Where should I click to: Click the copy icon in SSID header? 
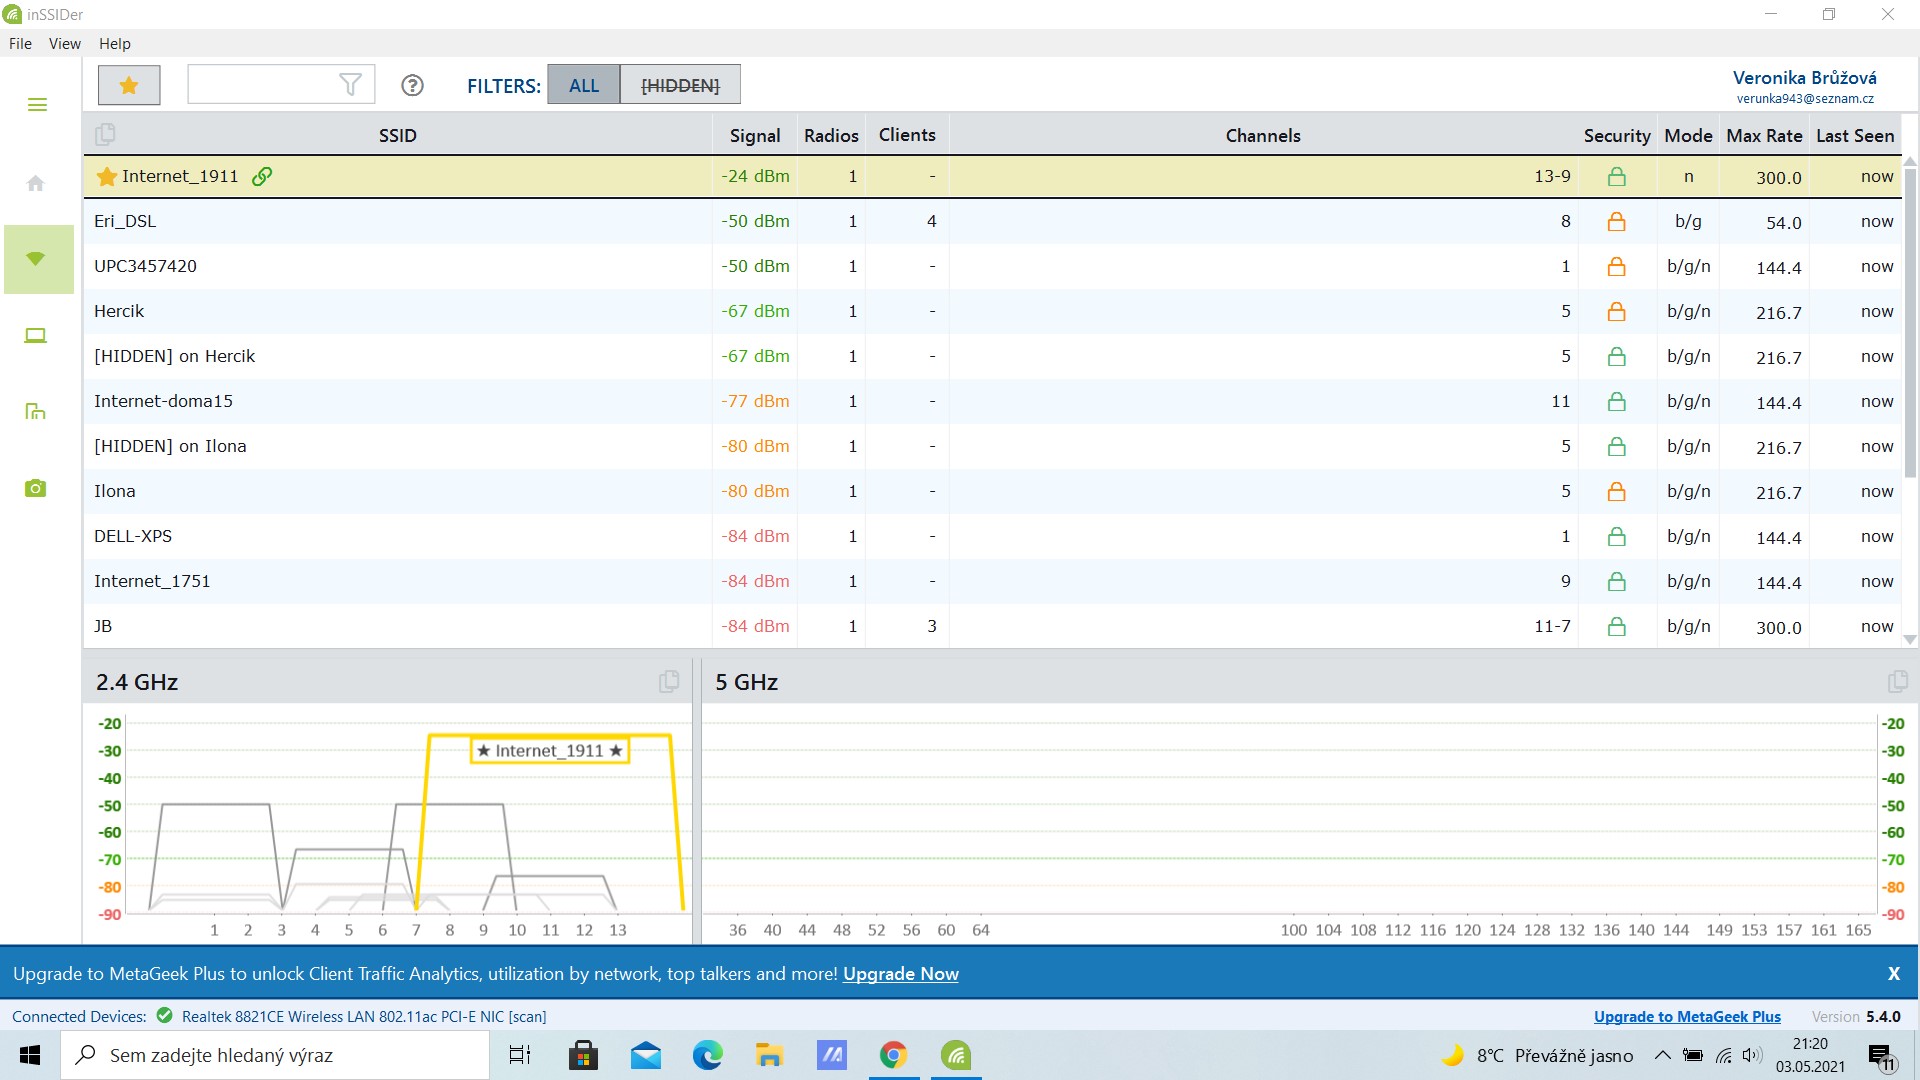click(x=105, y=134)
